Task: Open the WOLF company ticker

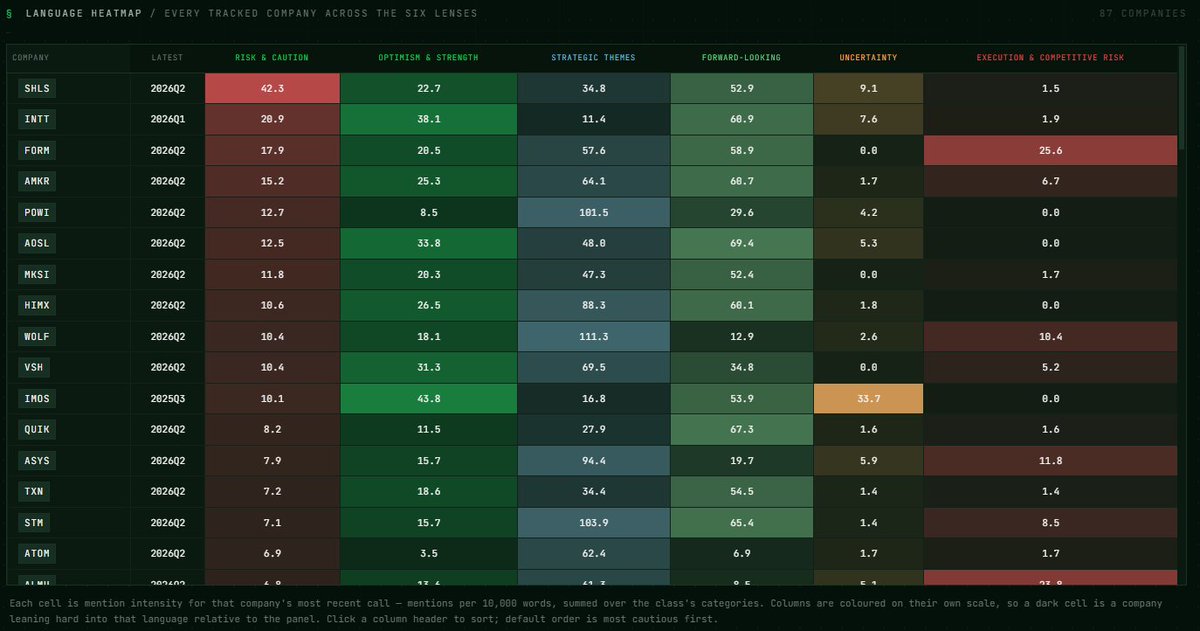Action: pyautogui.click(x=38, y=337)
